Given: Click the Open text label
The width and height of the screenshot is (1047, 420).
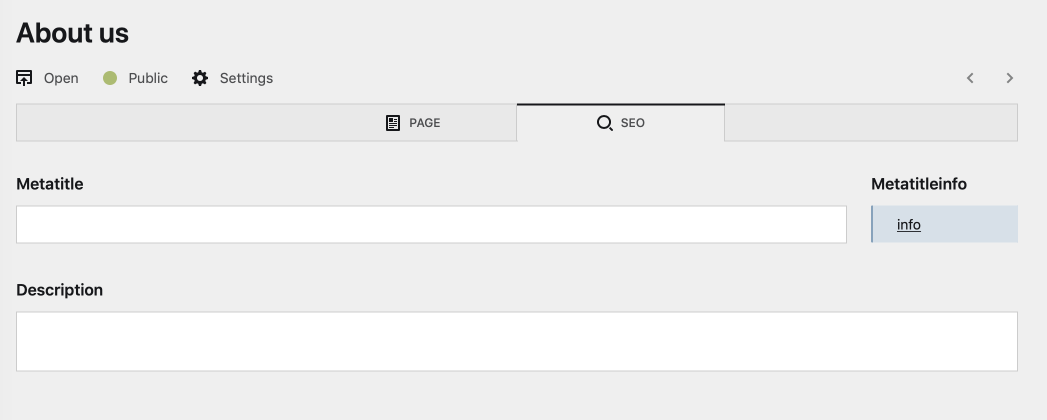Looking at the screenshot, I should click(61, 78).
